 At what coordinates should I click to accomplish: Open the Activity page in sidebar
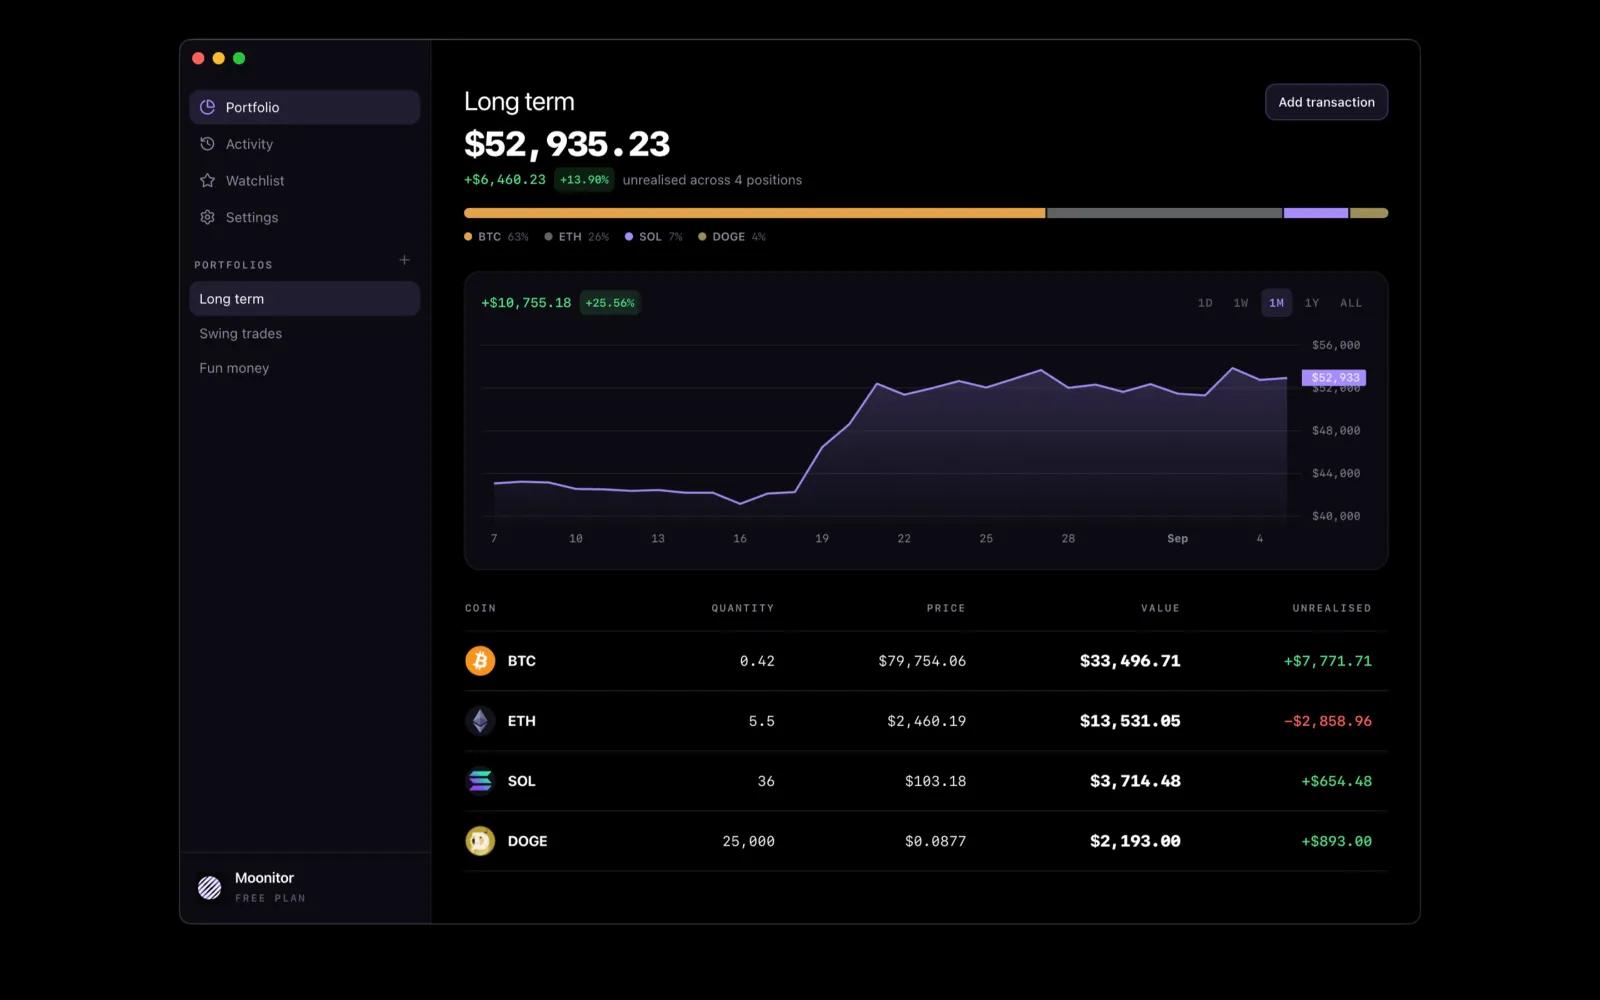tap(304, 144)
